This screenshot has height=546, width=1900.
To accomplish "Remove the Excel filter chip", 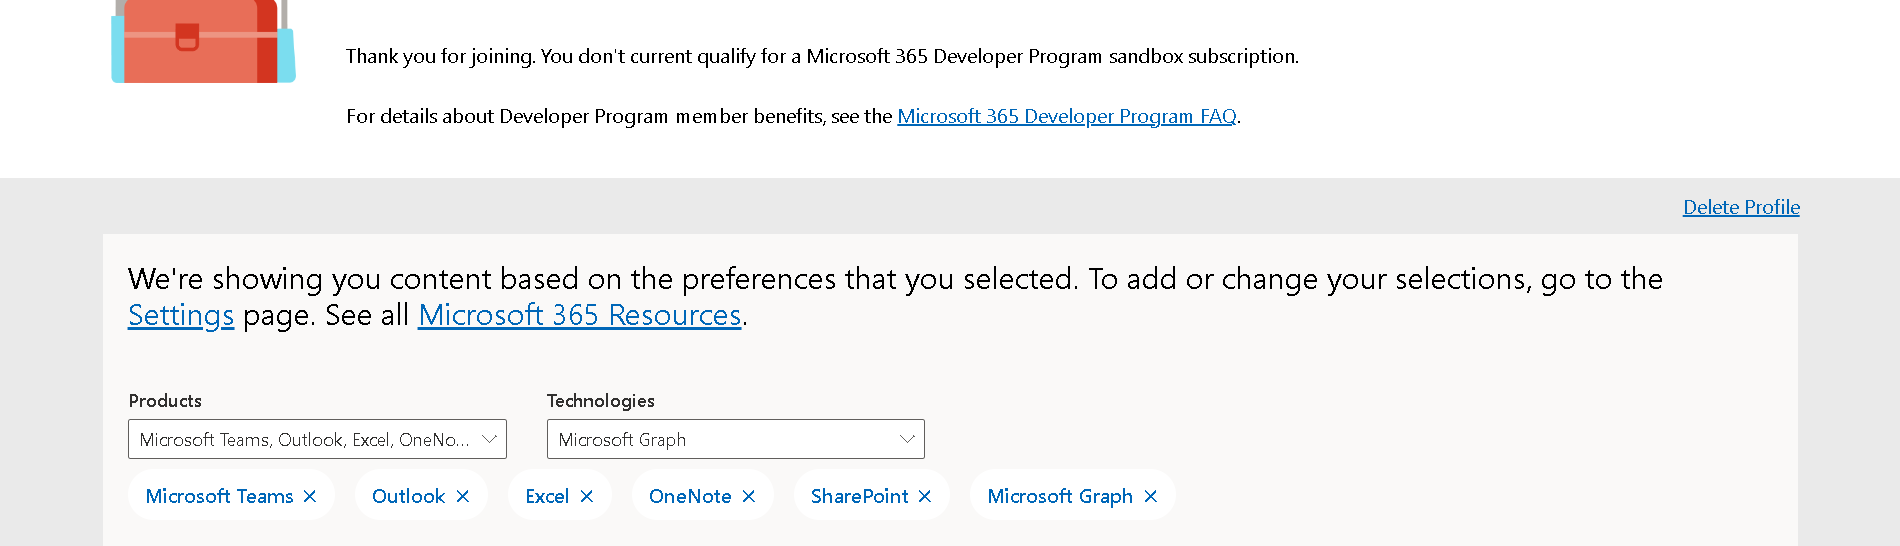I will [586, 496].
